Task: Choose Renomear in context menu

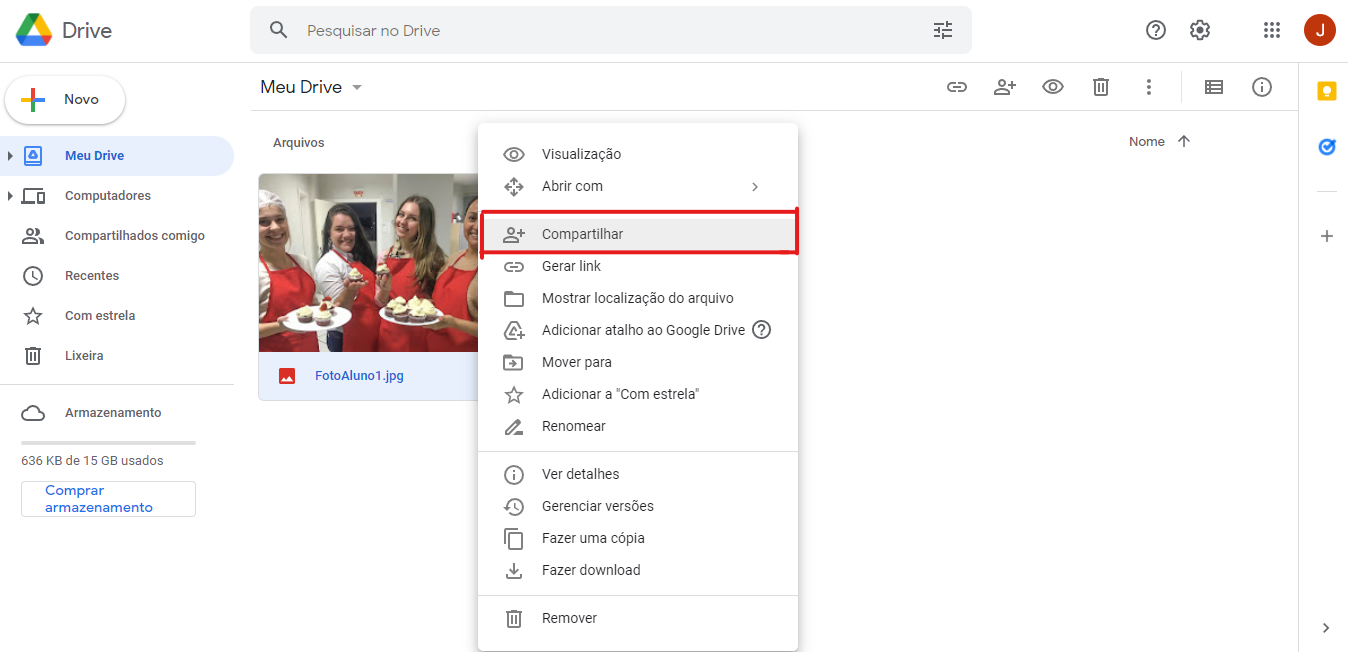Action: (x=638, y=426)
